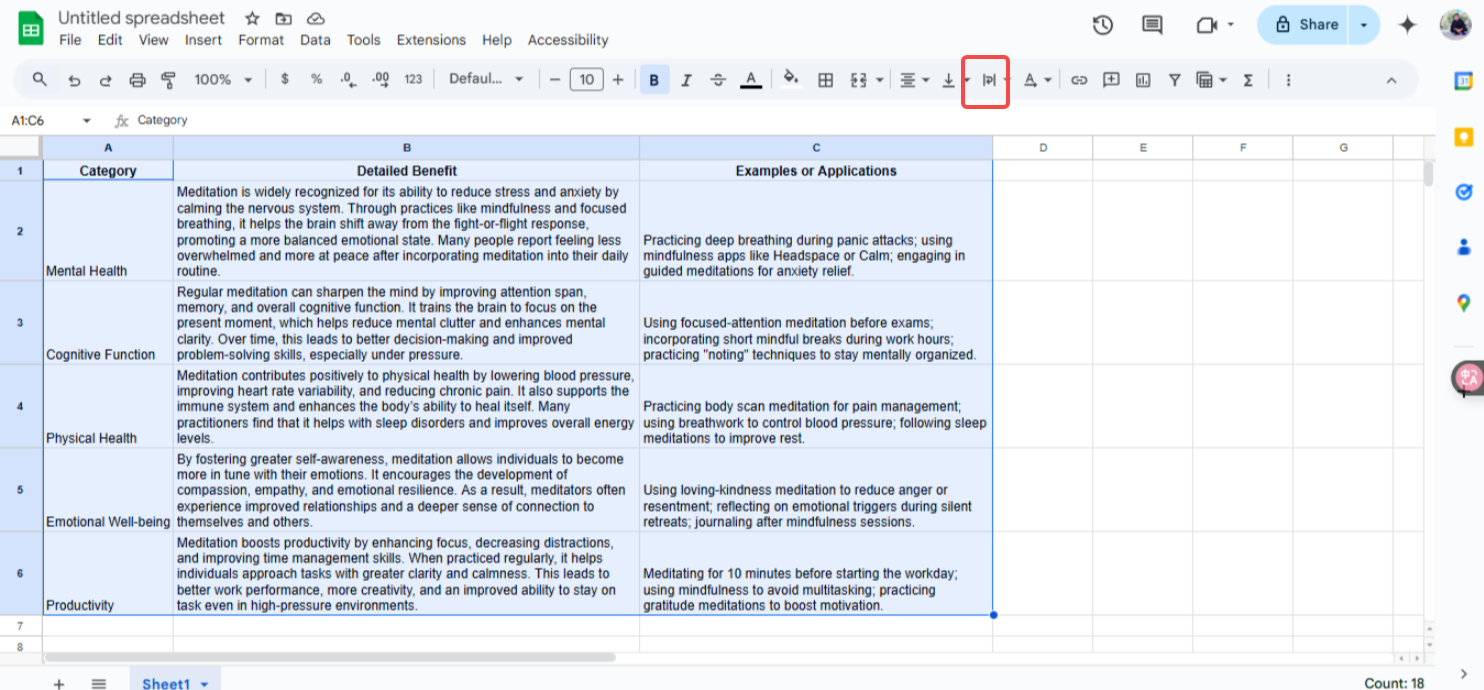This screenshot has width=1484, height=690.
Task: Activate the paint format roller
Action: (169, 80)
